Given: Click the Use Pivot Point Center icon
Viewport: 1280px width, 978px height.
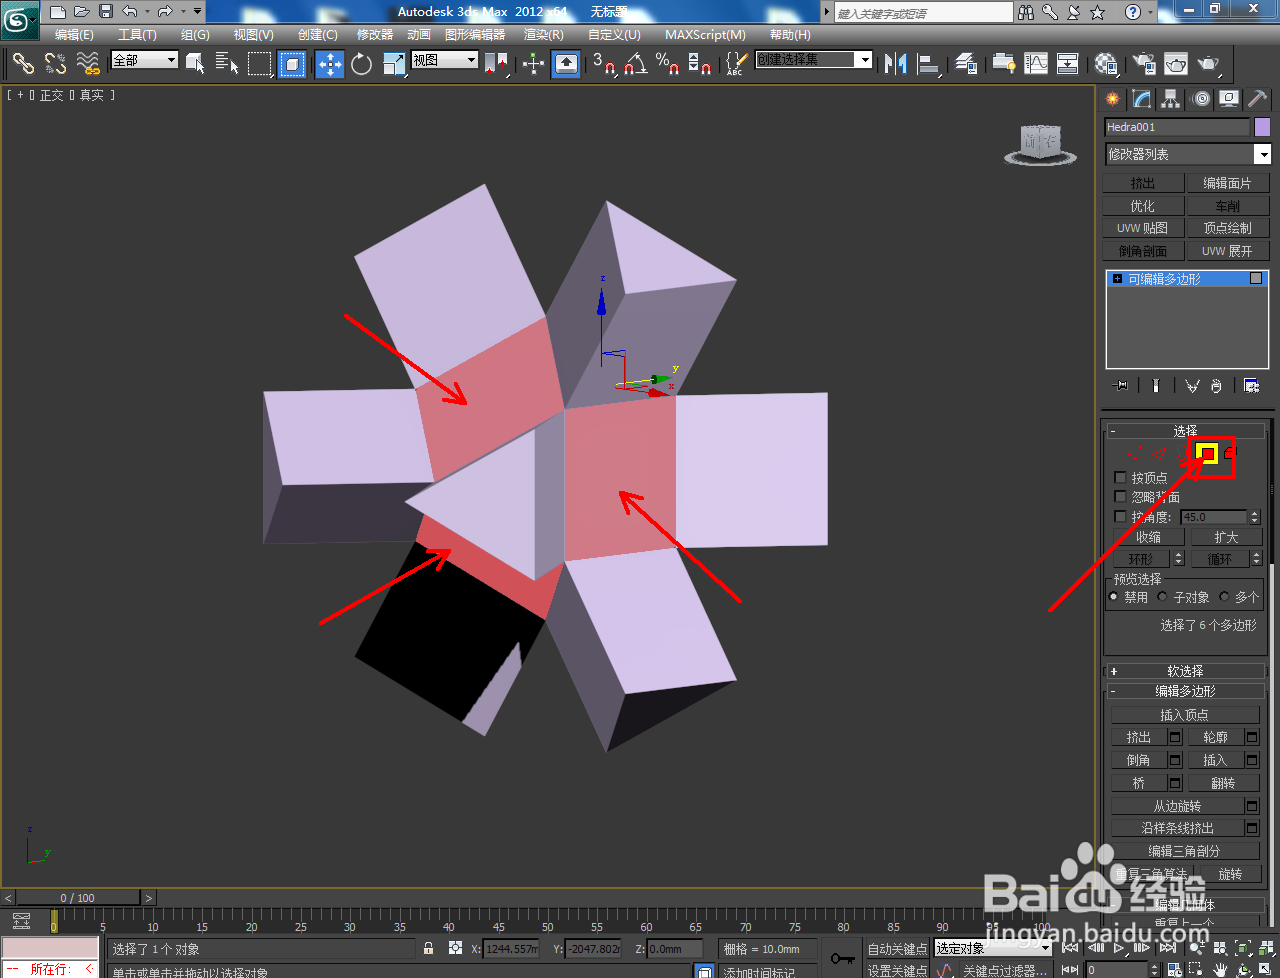Looking at the screenshot, I should coord(496,64).
